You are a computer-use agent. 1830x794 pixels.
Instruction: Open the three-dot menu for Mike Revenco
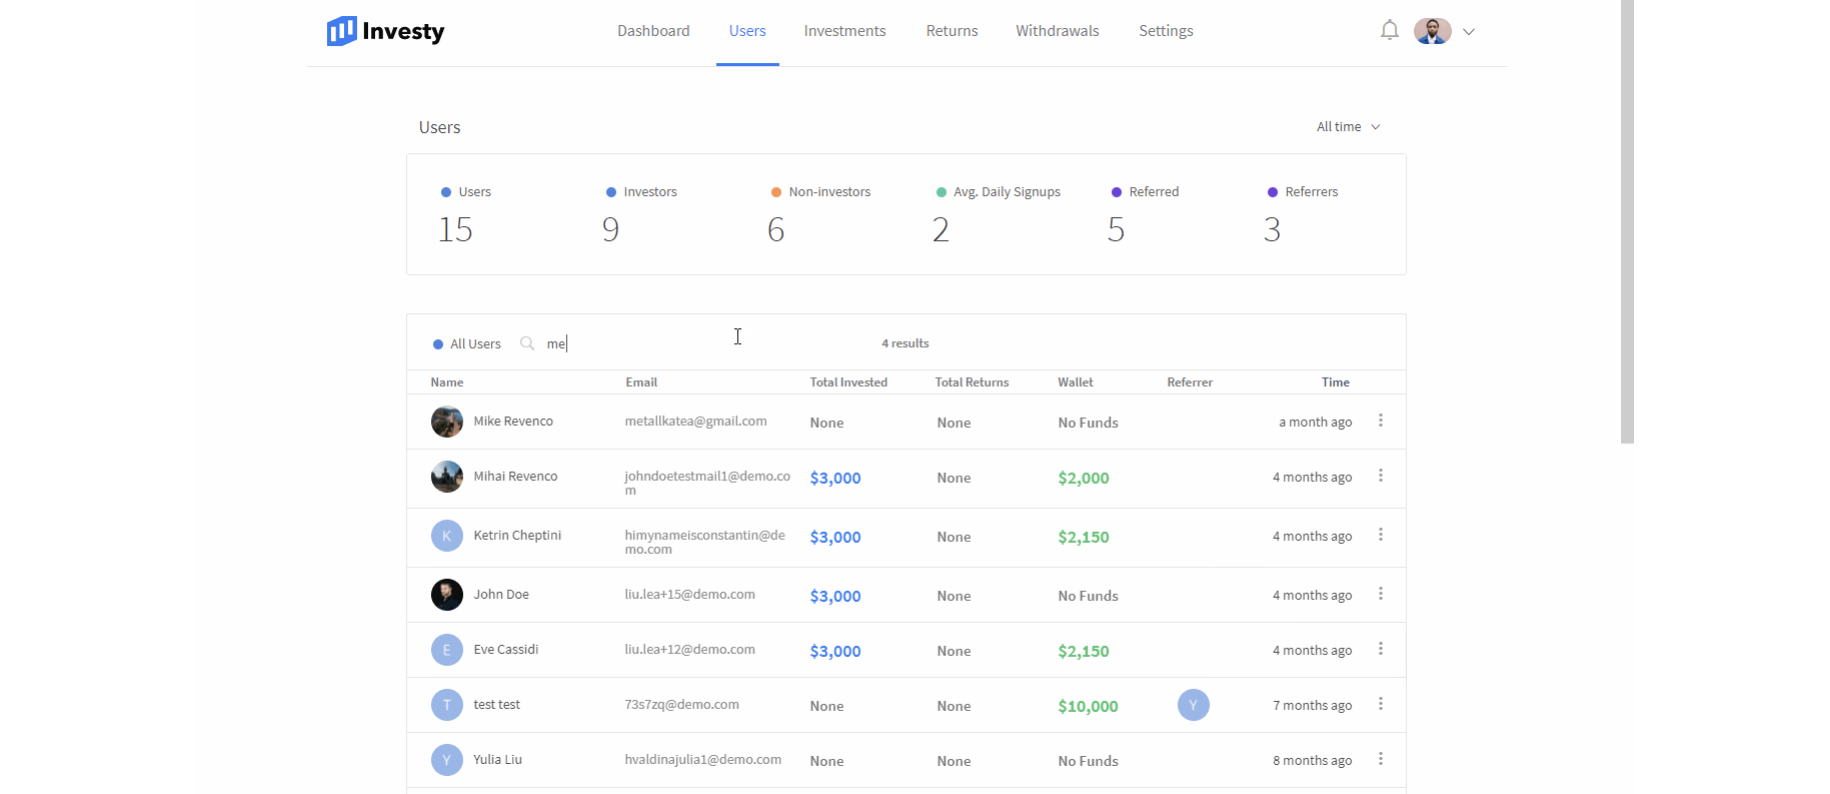(x=1380, y=421)
